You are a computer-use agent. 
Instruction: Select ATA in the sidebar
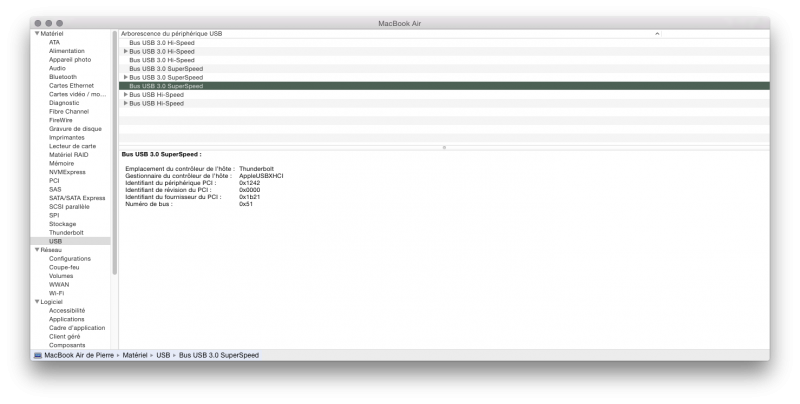tap(54, 42)
